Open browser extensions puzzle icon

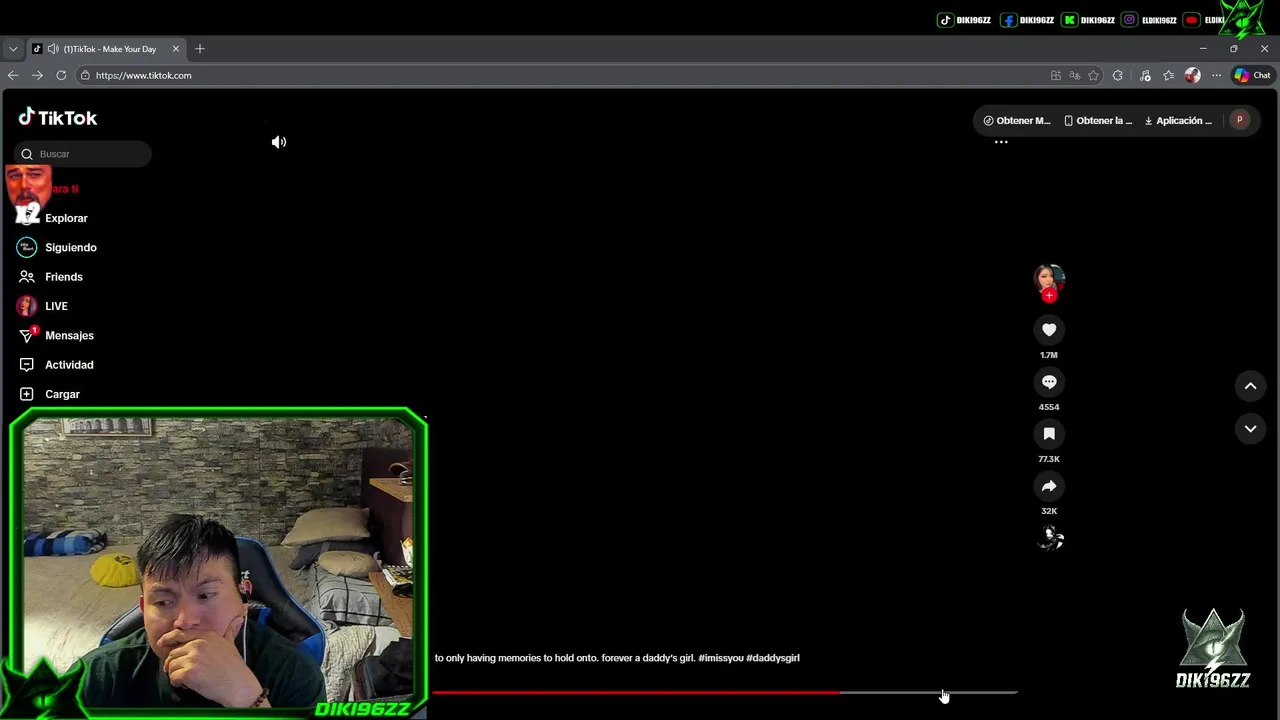[1118, 75]
